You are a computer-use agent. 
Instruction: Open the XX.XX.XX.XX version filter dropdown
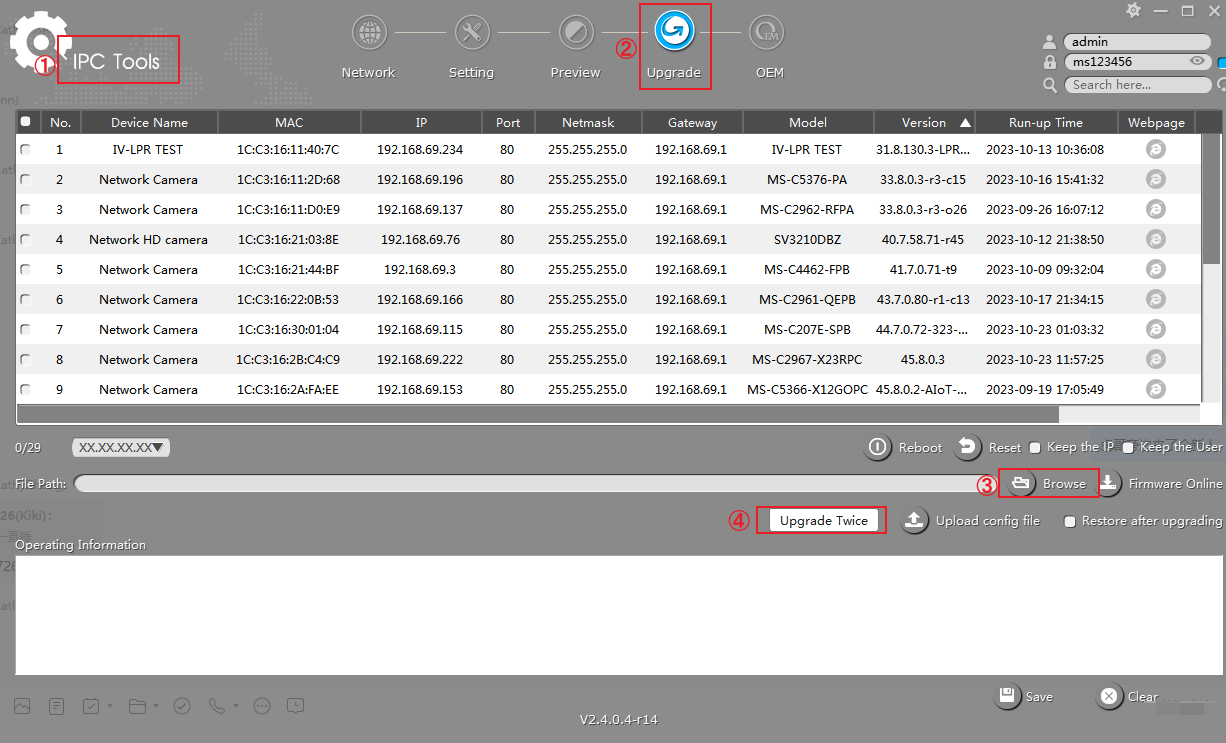click(x=121, y=447)
